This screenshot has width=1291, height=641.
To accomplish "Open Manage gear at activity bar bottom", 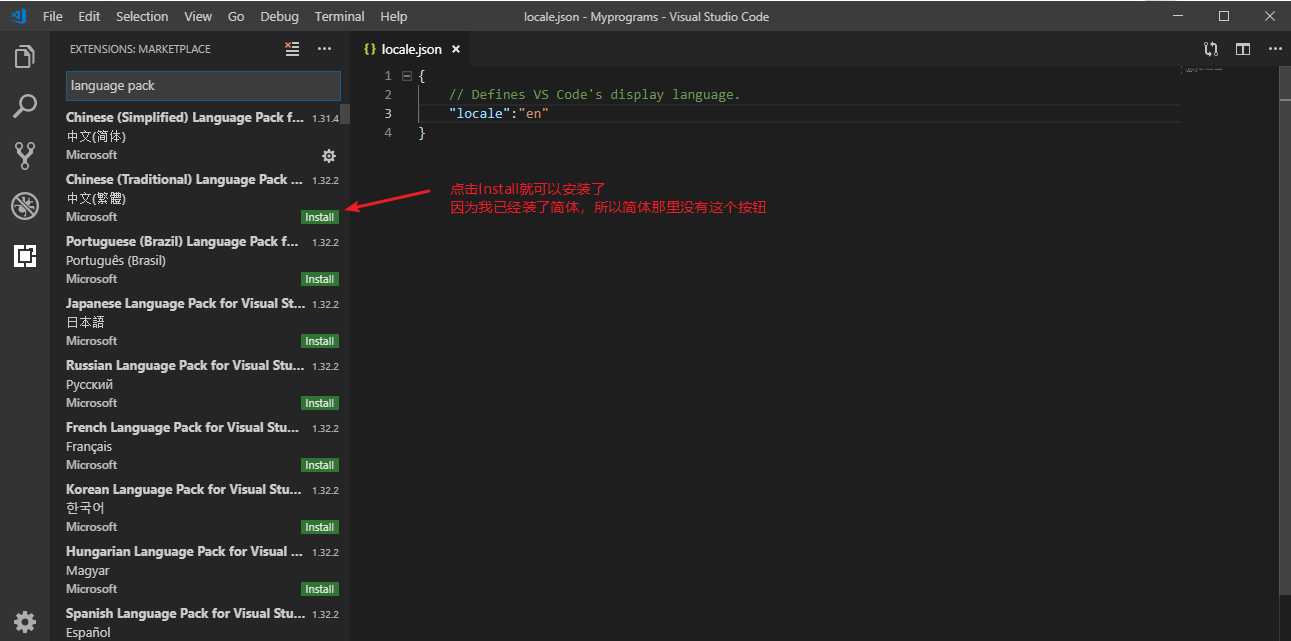I will pyautogui.click(x=25, y=621).
